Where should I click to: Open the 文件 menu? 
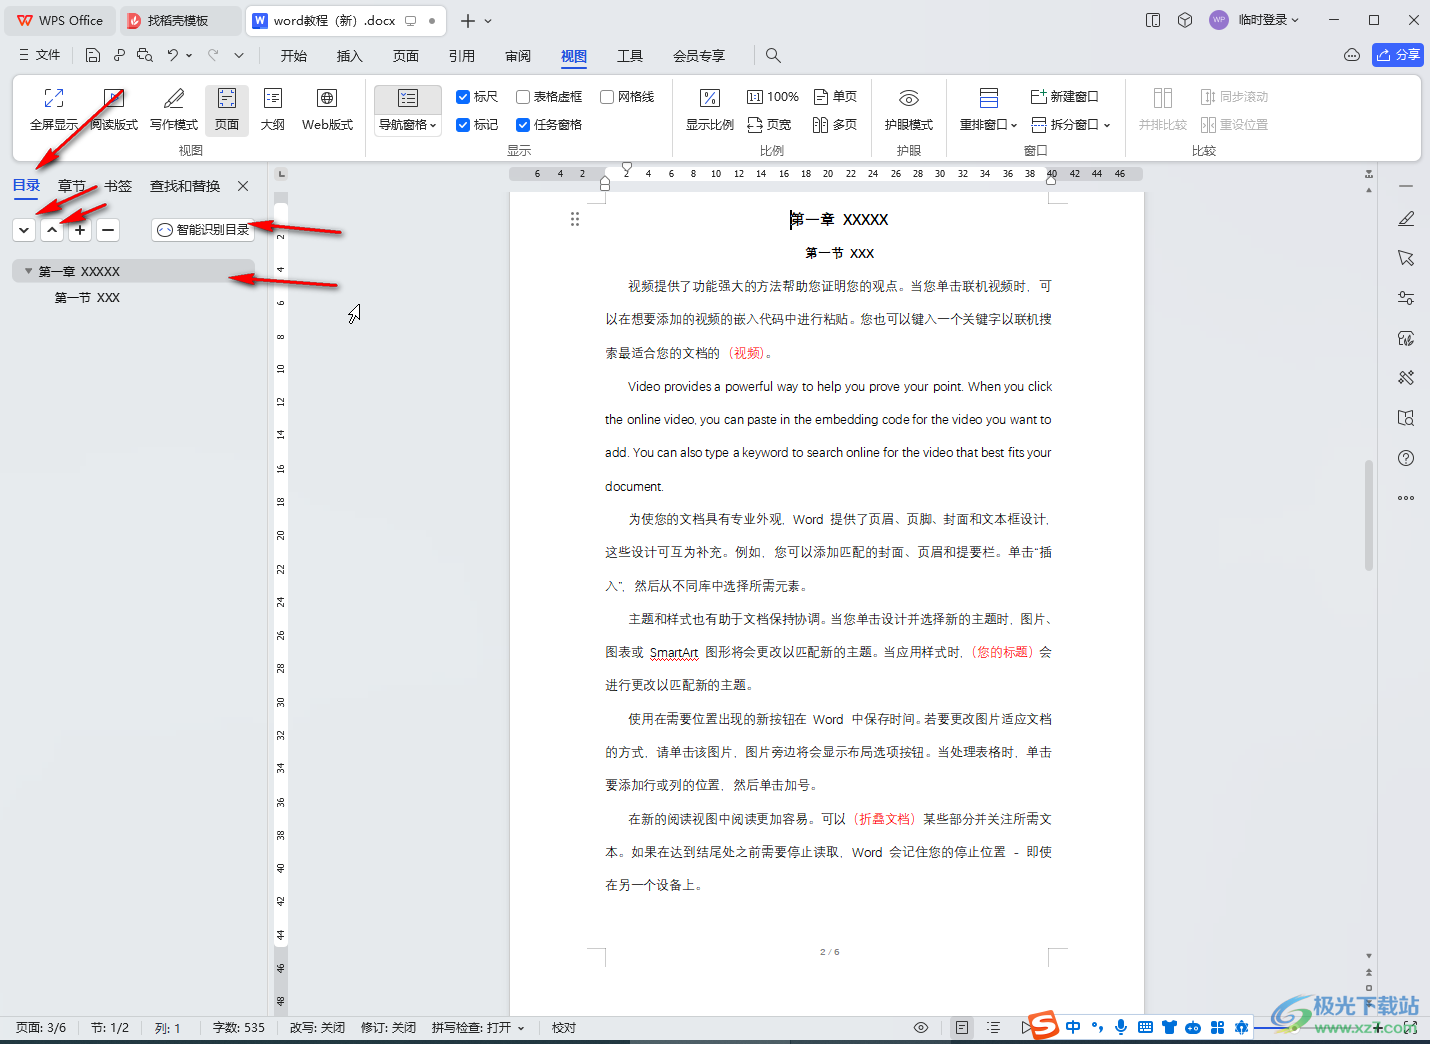point(40,56)
